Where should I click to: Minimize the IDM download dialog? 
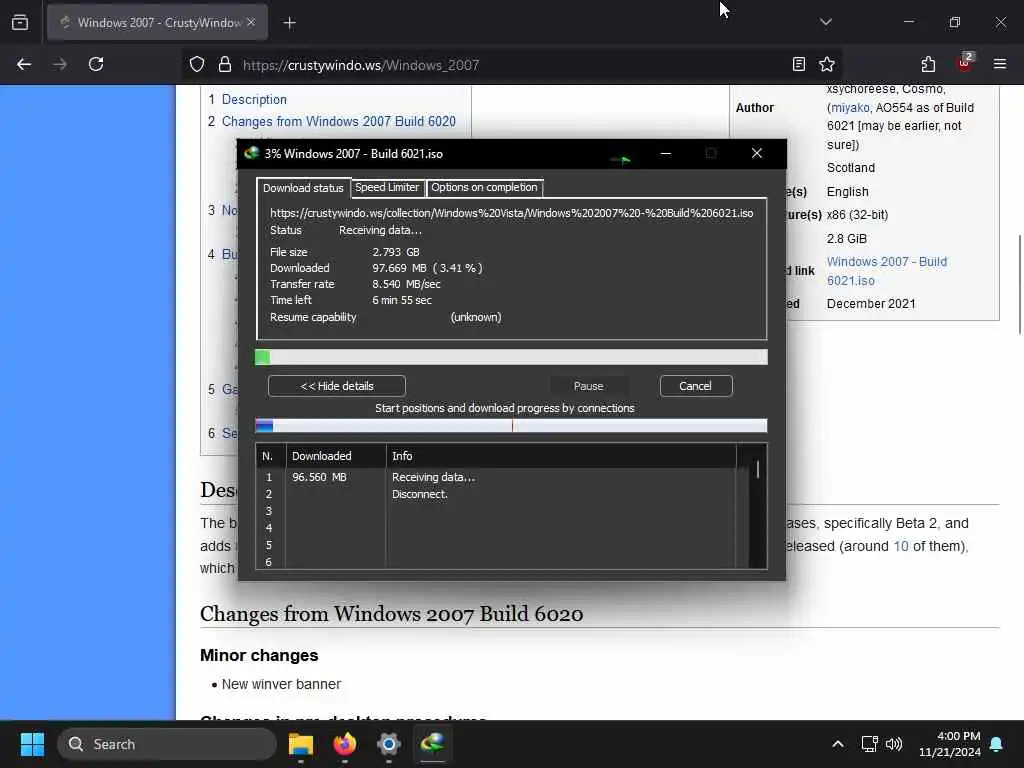[x=665, y=153]
